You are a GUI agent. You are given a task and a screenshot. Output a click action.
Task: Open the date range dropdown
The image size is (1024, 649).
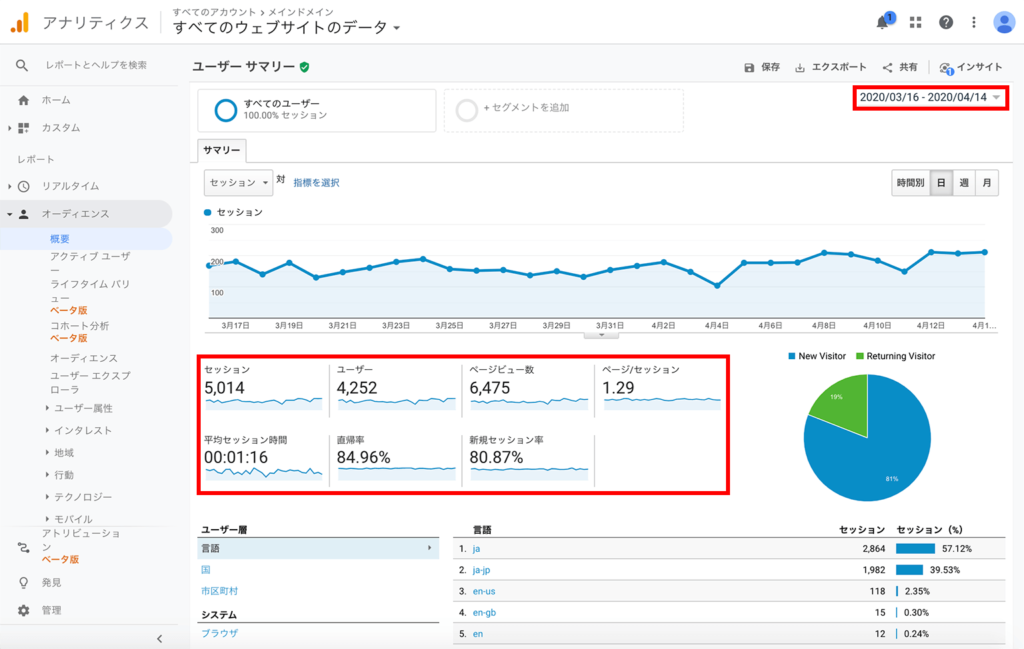[929, 97]
